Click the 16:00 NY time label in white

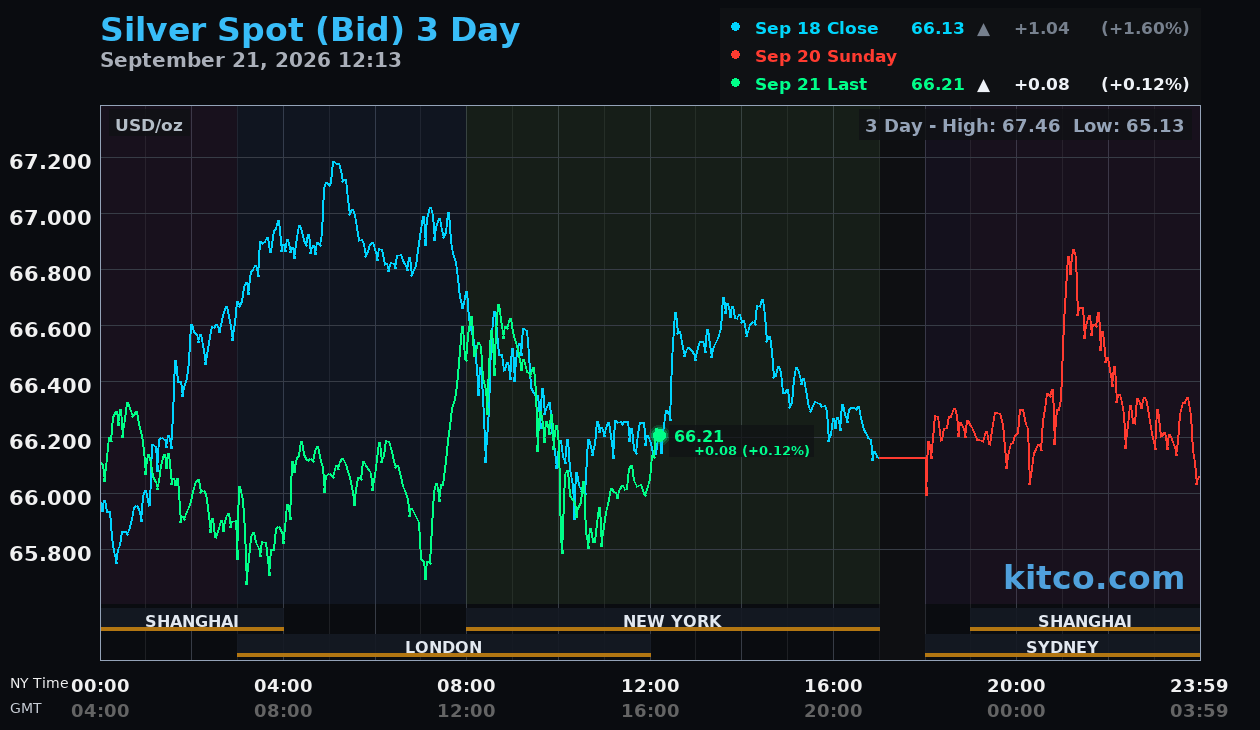(833, 686)
